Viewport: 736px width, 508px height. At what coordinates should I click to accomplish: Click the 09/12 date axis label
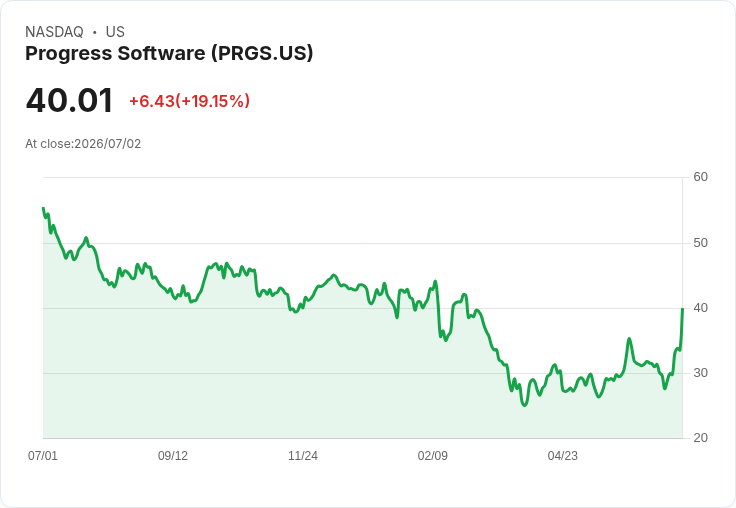pyautogui.click(x=173, y=455)
